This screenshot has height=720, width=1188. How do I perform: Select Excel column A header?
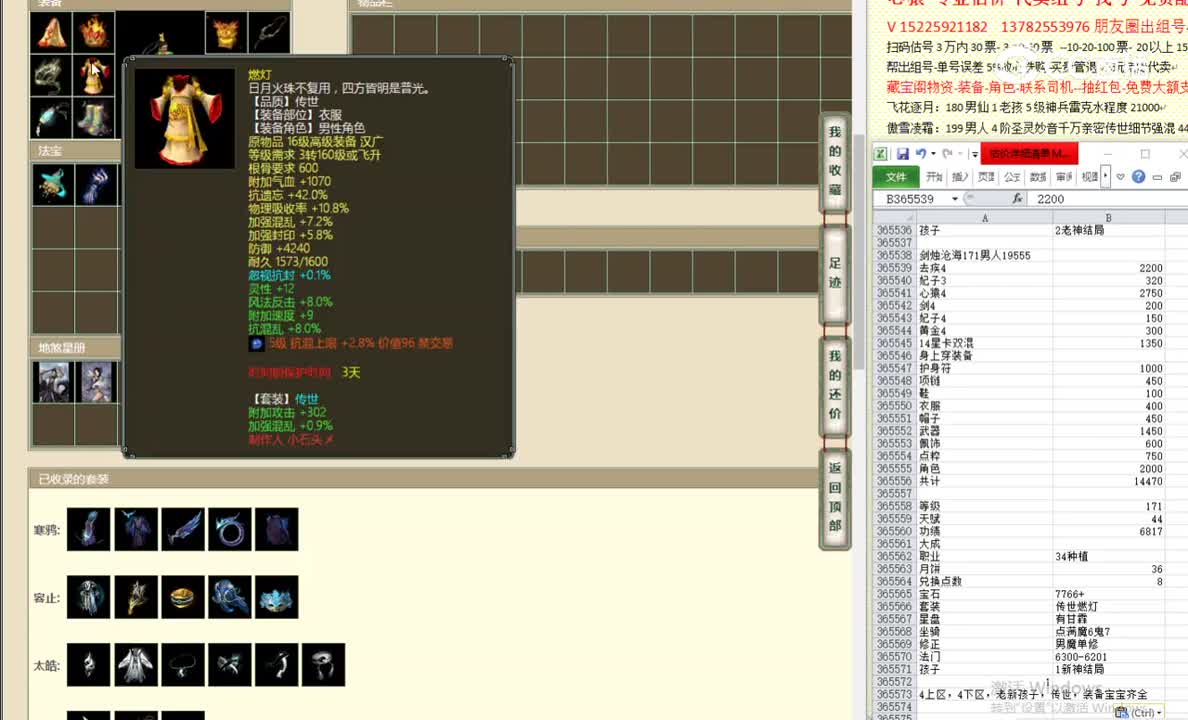click(984, 218)
